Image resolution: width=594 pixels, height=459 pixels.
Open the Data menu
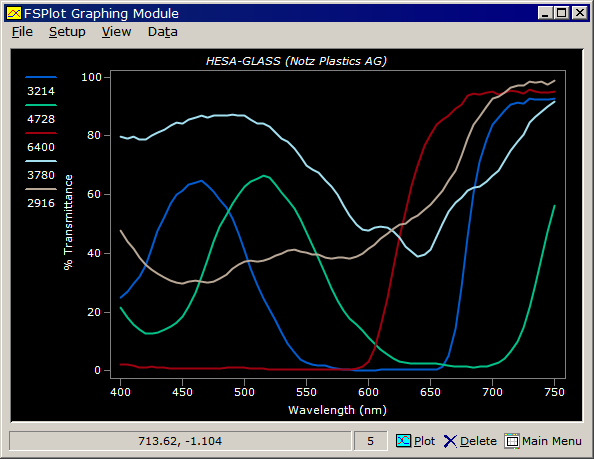(163, 32)
